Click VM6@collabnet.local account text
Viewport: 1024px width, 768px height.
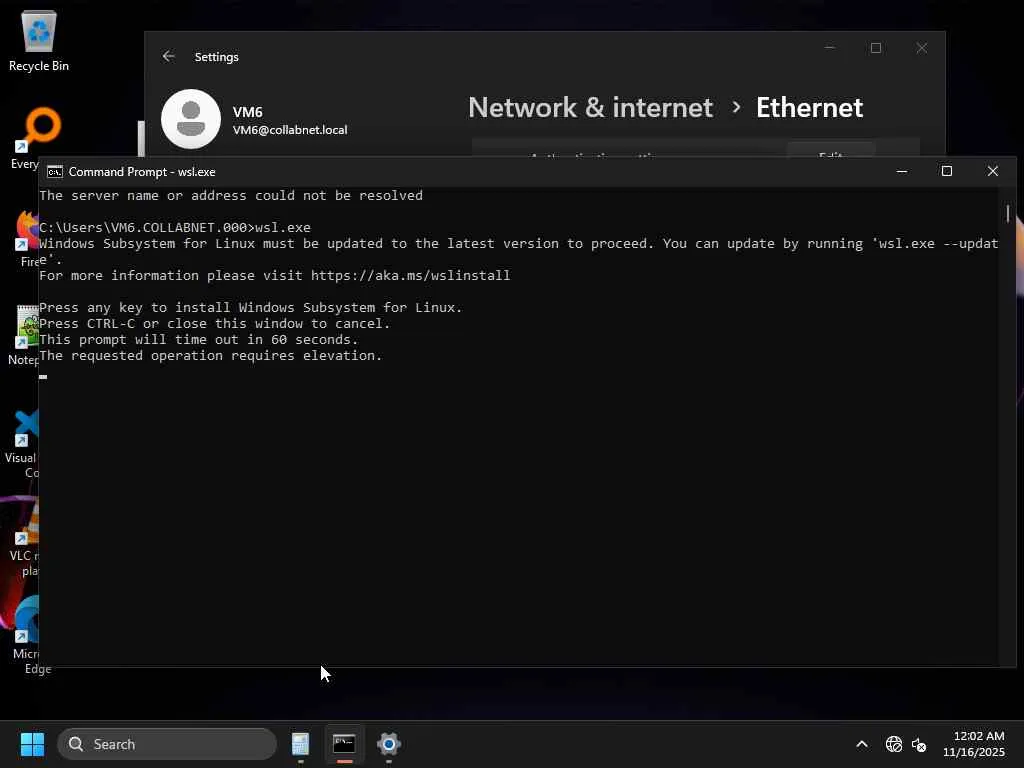point(290,130)
